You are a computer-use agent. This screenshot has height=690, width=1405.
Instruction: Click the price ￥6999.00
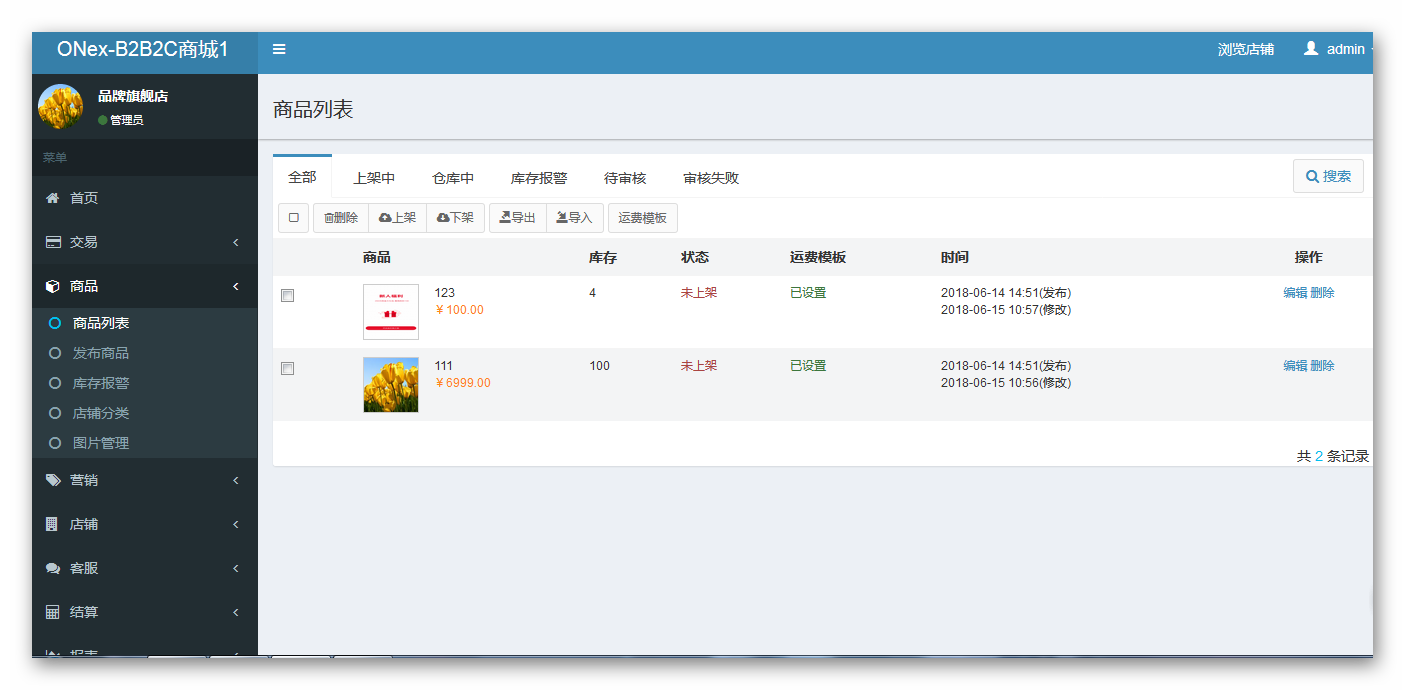coord(463,383)
